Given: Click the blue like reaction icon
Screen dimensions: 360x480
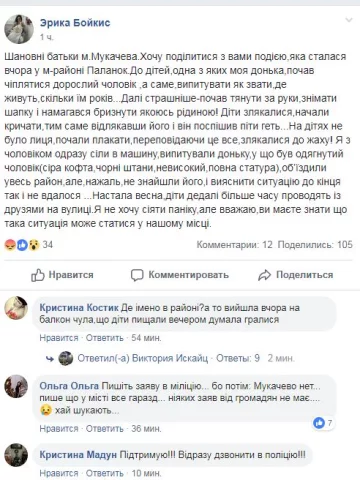Looking at the screenshot, I should pyautogui.click(x=22, y=245).
